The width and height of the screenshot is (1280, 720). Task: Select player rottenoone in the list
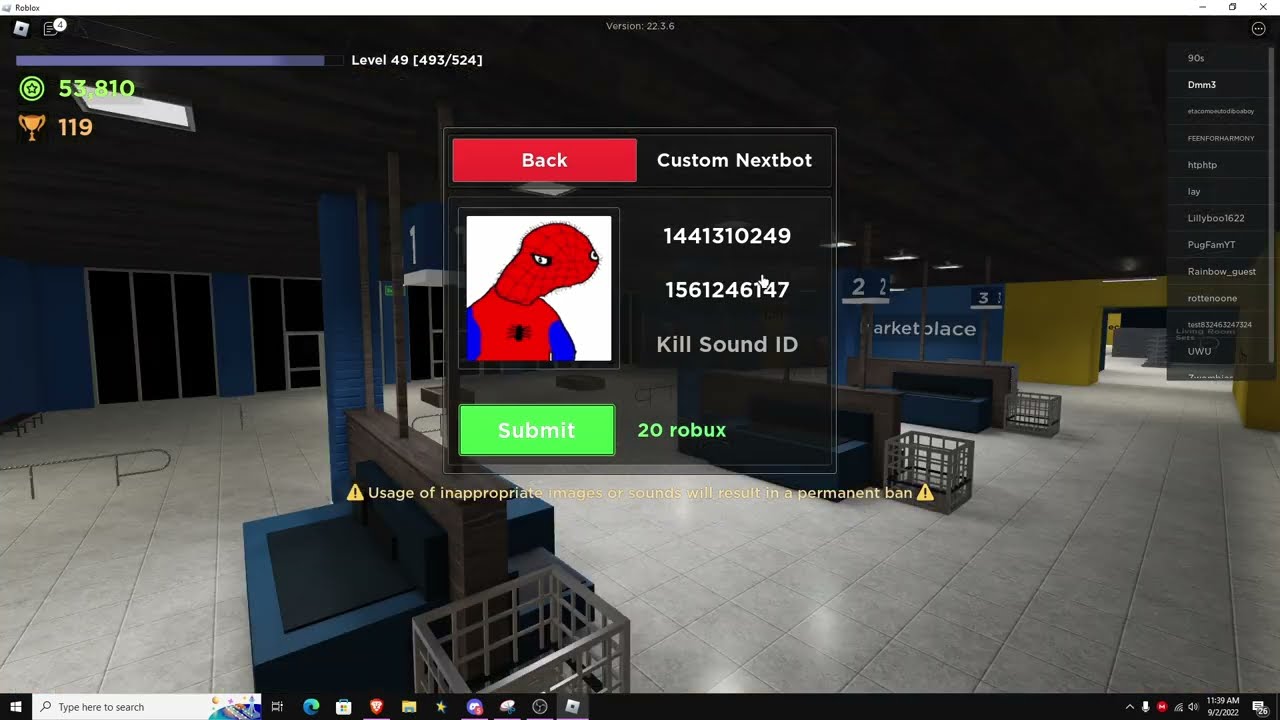[1218, 298]
